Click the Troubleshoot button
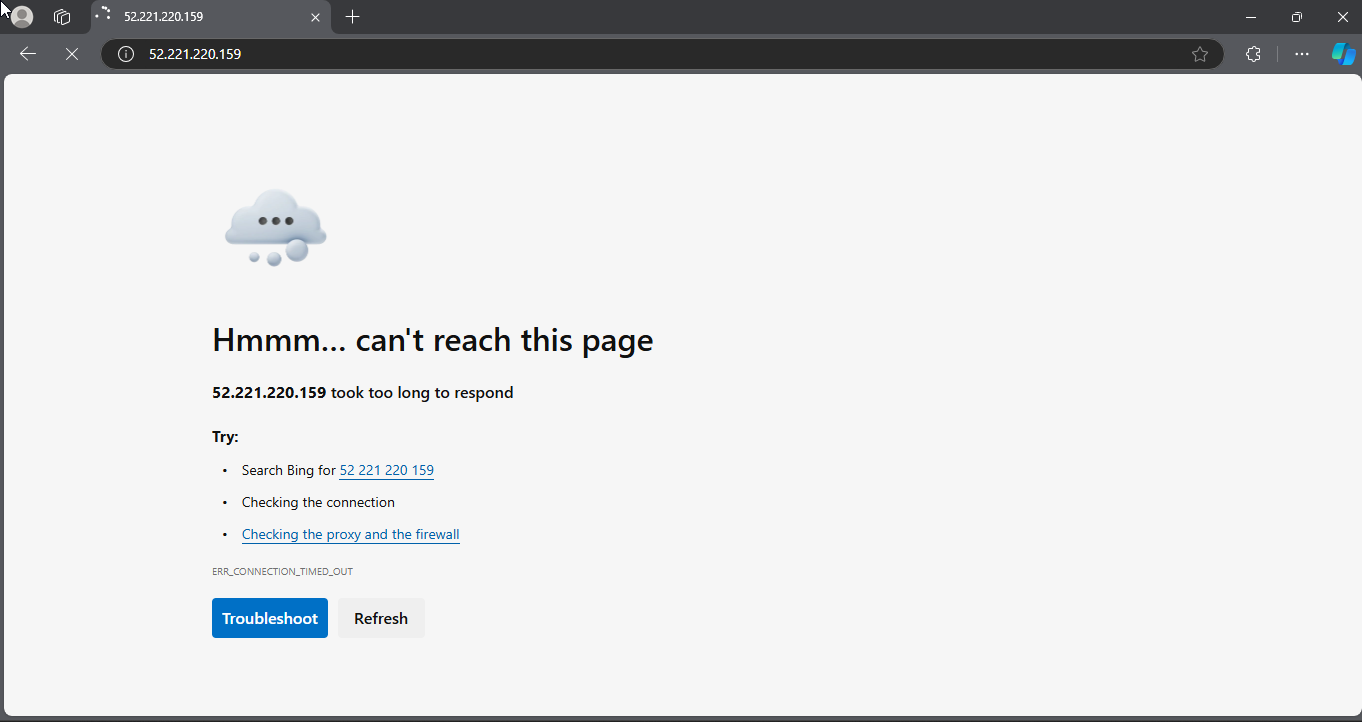Screen dimensions: 1362x722 (270, 618)
